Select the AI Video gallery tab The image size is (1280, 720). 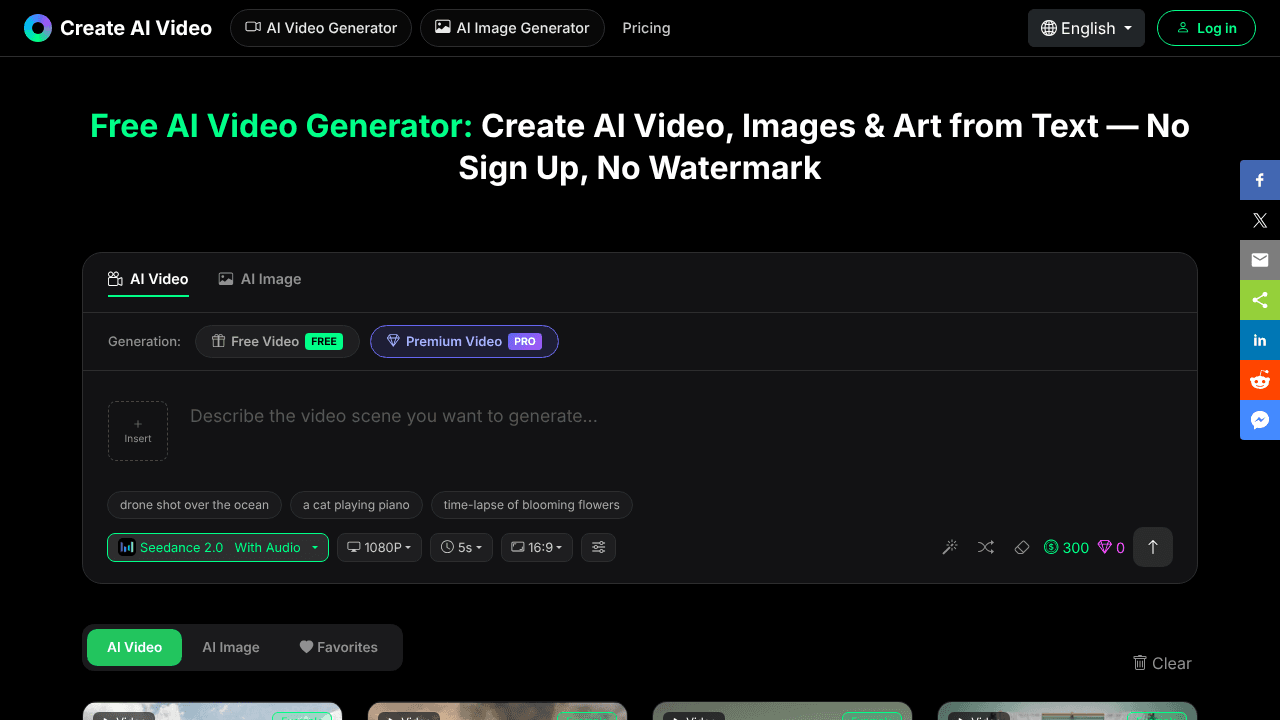tap(135, 647)
